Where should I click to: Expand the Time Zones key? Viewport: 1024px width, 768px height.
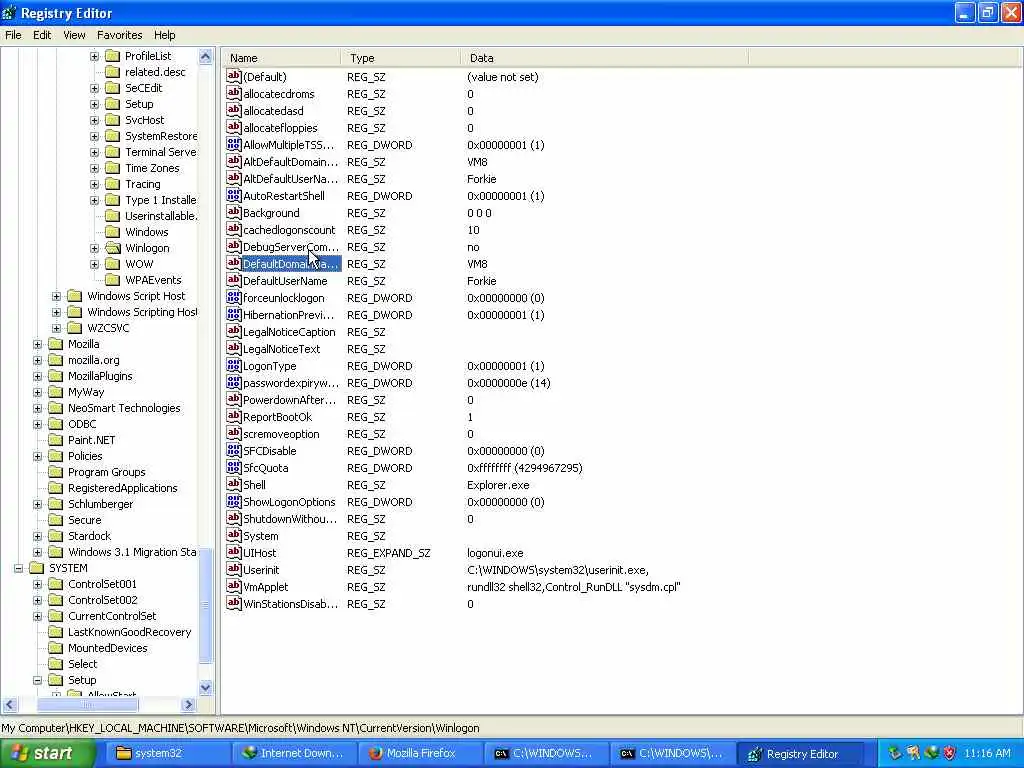pos(95,168)
